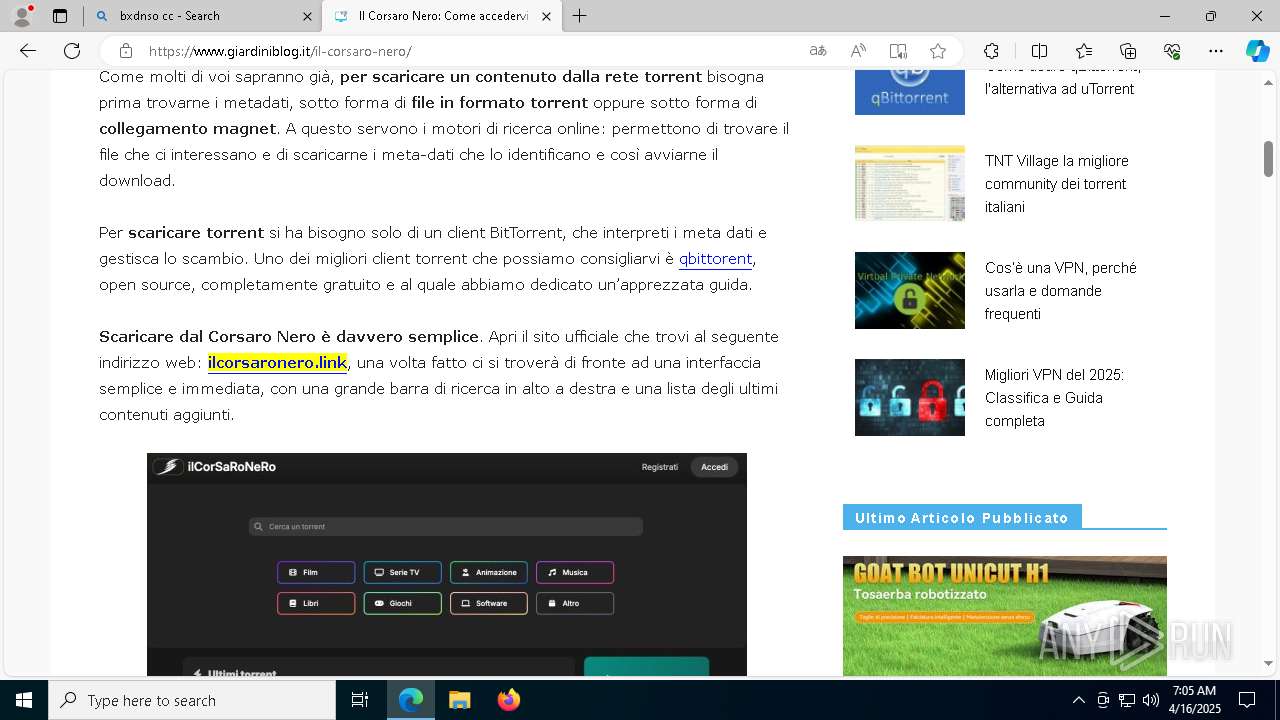This screenshot has width=1280, height=720.
Task: Add this page to favorites
Action: (937, 51)
